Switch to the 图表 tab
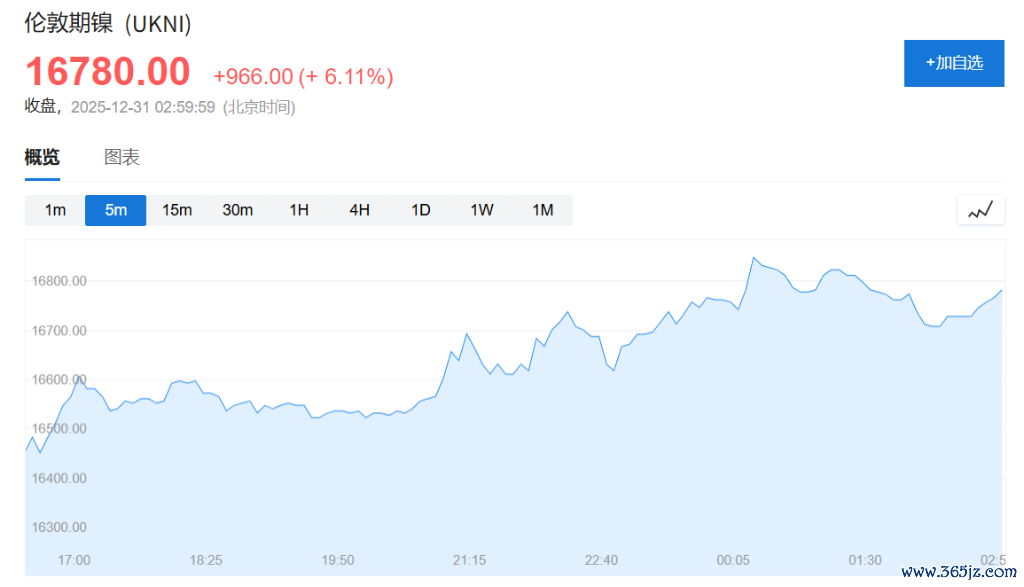The image size is (1024, 587). tap(122, 157)
